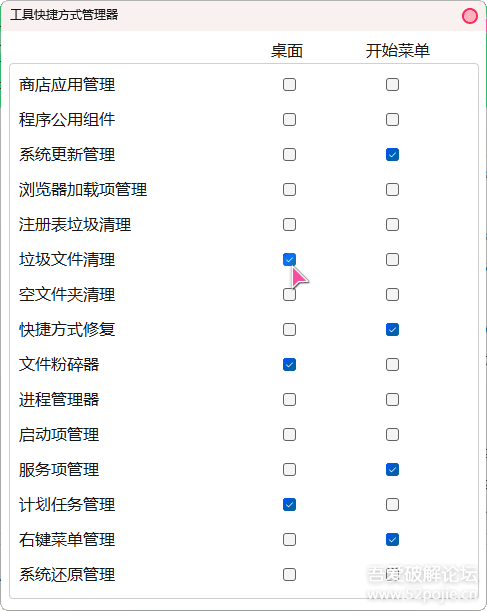Check desktop box for 程序公用组件
This screenshot has height=611, width=487.
click(289, 120)
